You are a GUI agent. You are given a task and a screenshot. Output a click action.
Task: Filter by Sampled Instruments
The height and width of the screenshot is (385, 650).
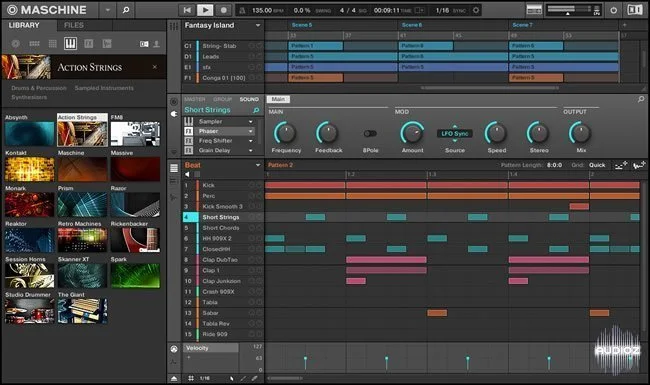pyautogui.click(x=104, y=88)
